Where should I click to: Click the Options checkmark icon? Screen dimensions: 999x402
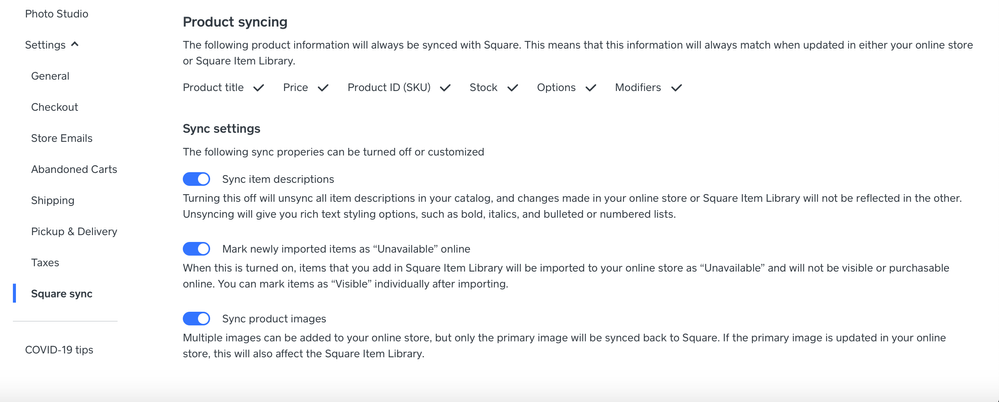(590, 88)
